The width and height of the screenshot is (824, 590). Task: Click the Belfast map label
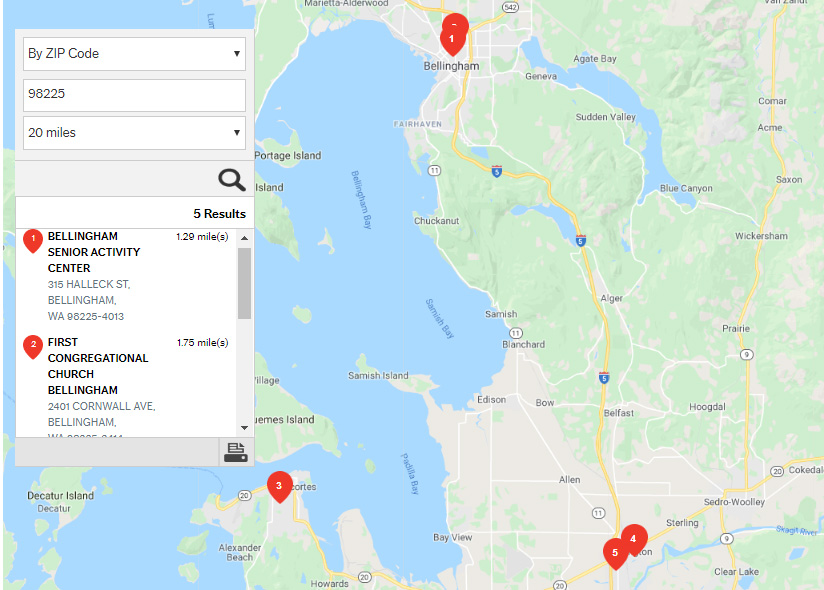tap(619, 413)
